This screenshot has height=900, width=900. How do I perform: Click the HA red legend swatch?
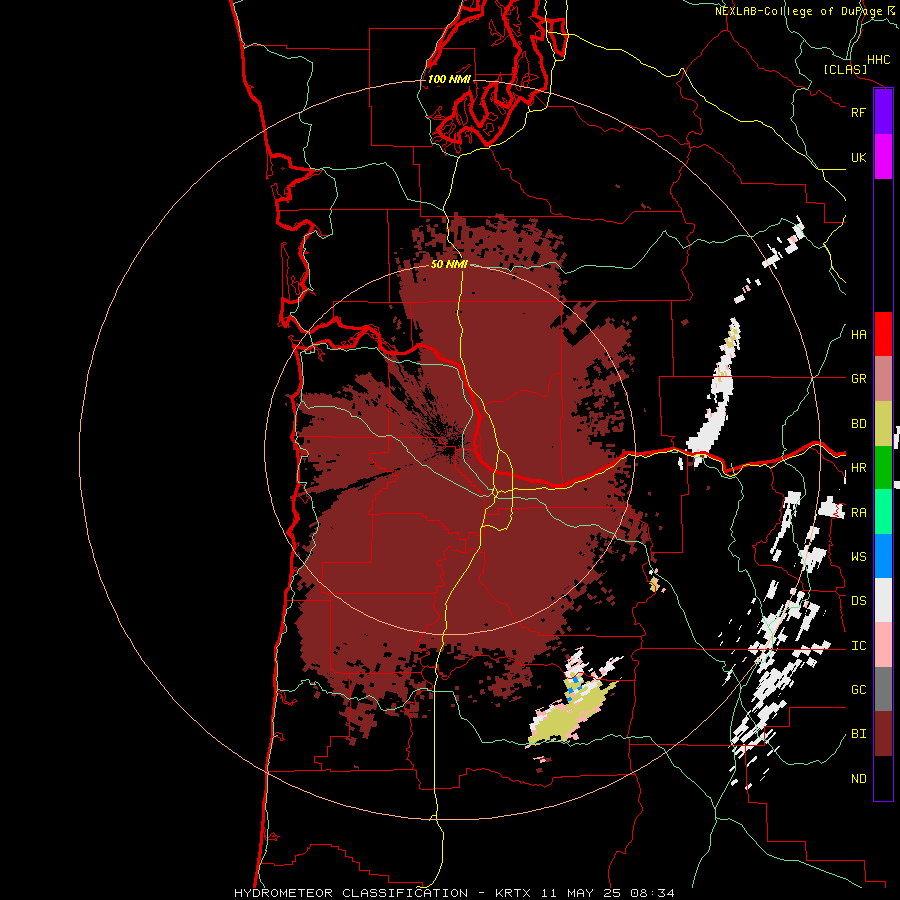(883, 334)
